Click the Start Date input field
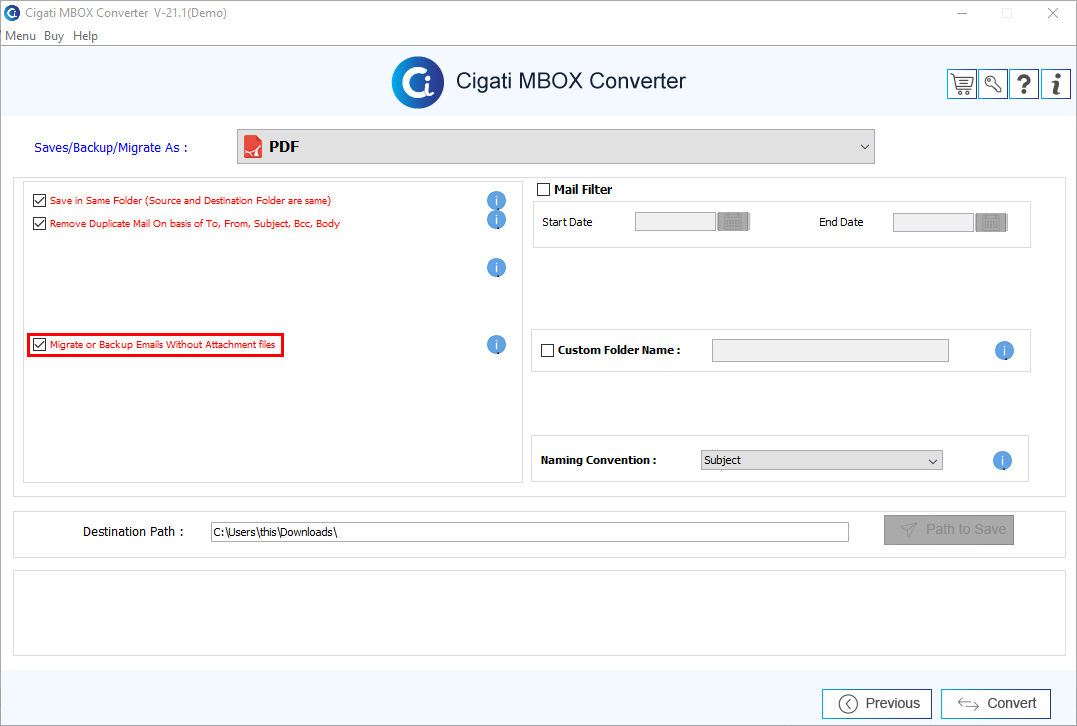 (675, 222)
